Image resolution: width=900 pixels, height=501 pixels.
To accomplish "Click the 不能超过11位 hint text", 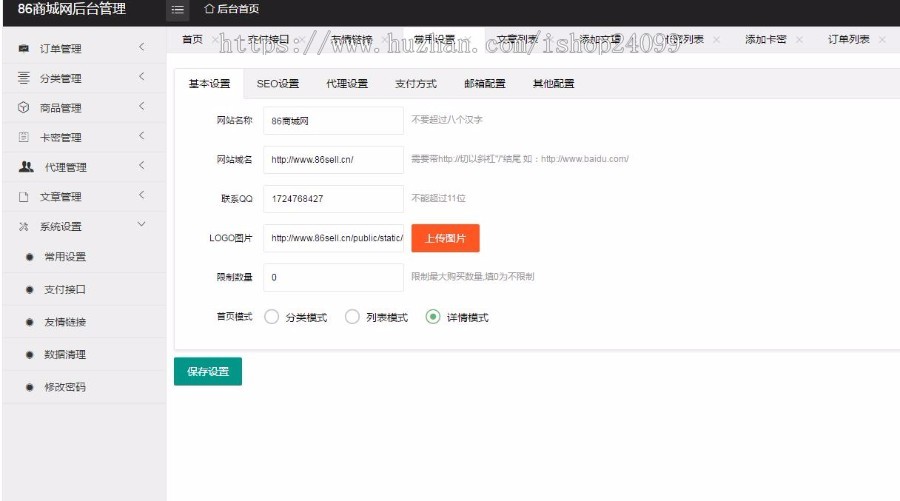I will click(439, 198).
